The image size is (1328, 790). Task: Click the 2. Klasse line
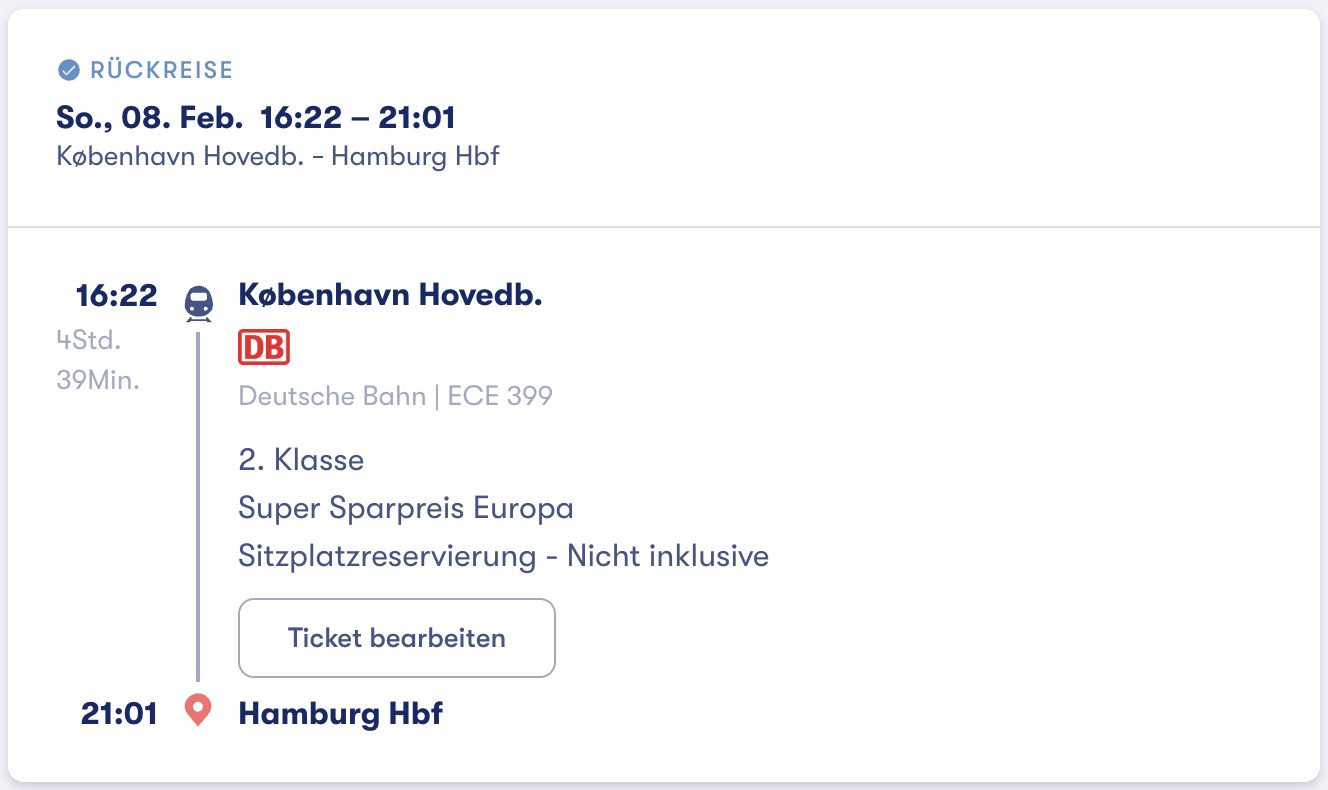301,460
